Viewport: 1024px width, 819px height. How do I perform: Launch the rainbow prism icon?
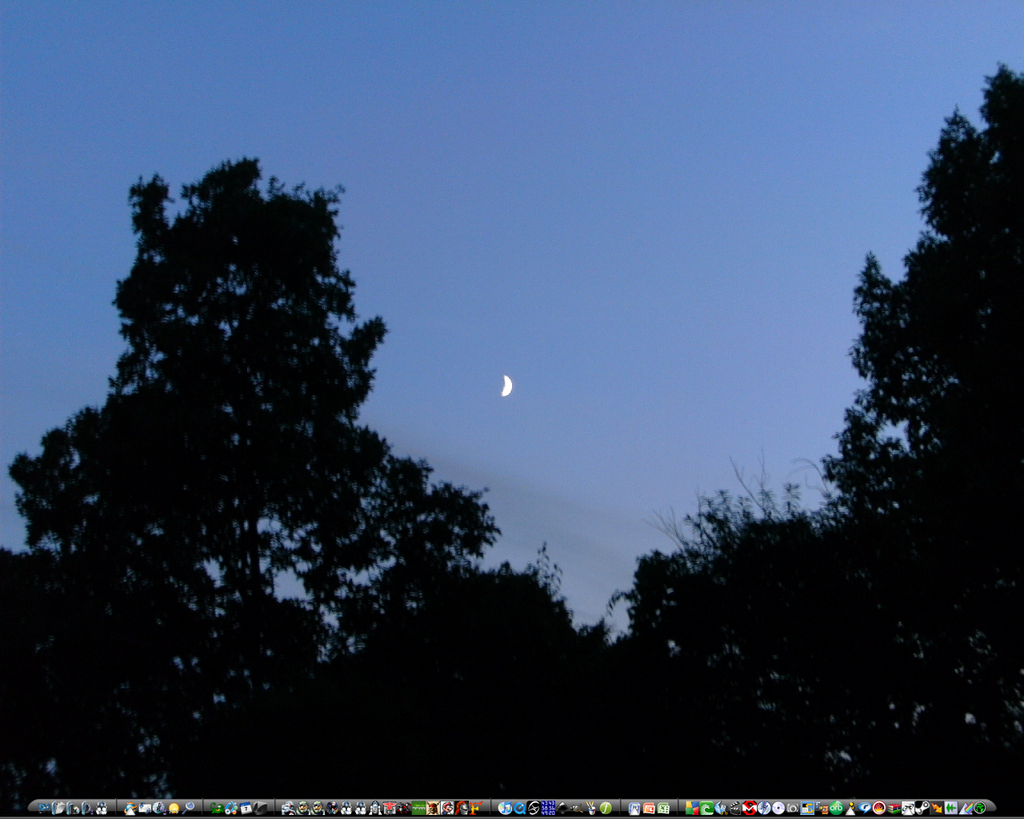tap(966, 809)
